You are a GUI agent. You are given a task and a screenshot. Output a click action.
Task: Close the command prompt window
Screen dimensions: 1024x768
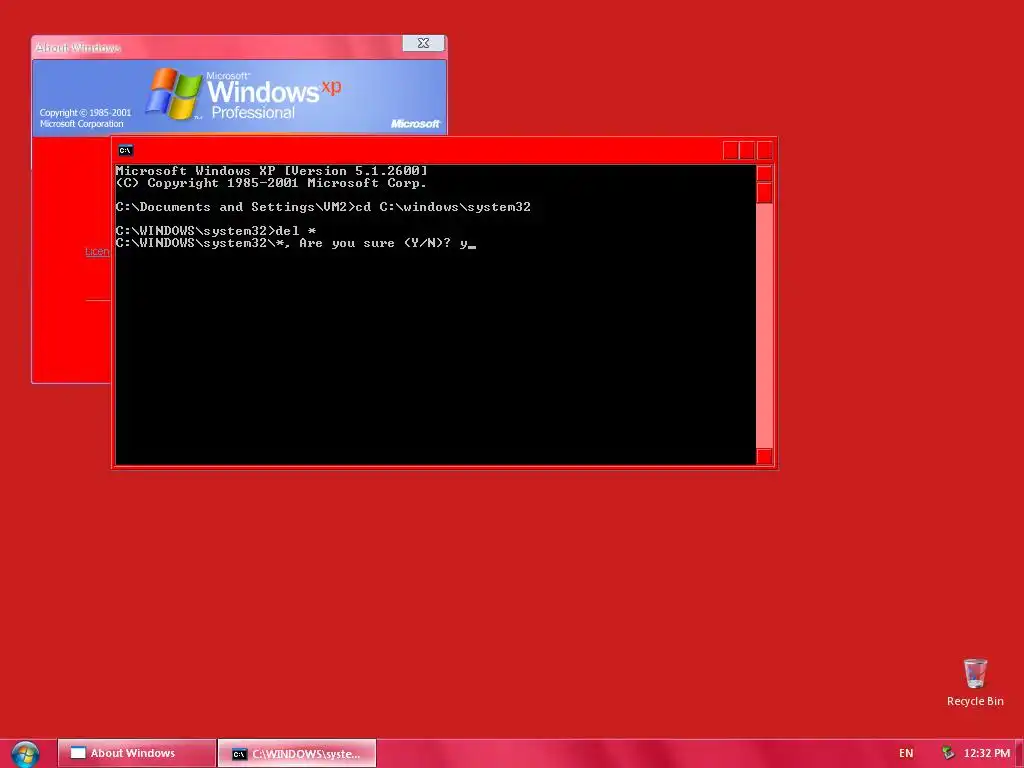765,151
